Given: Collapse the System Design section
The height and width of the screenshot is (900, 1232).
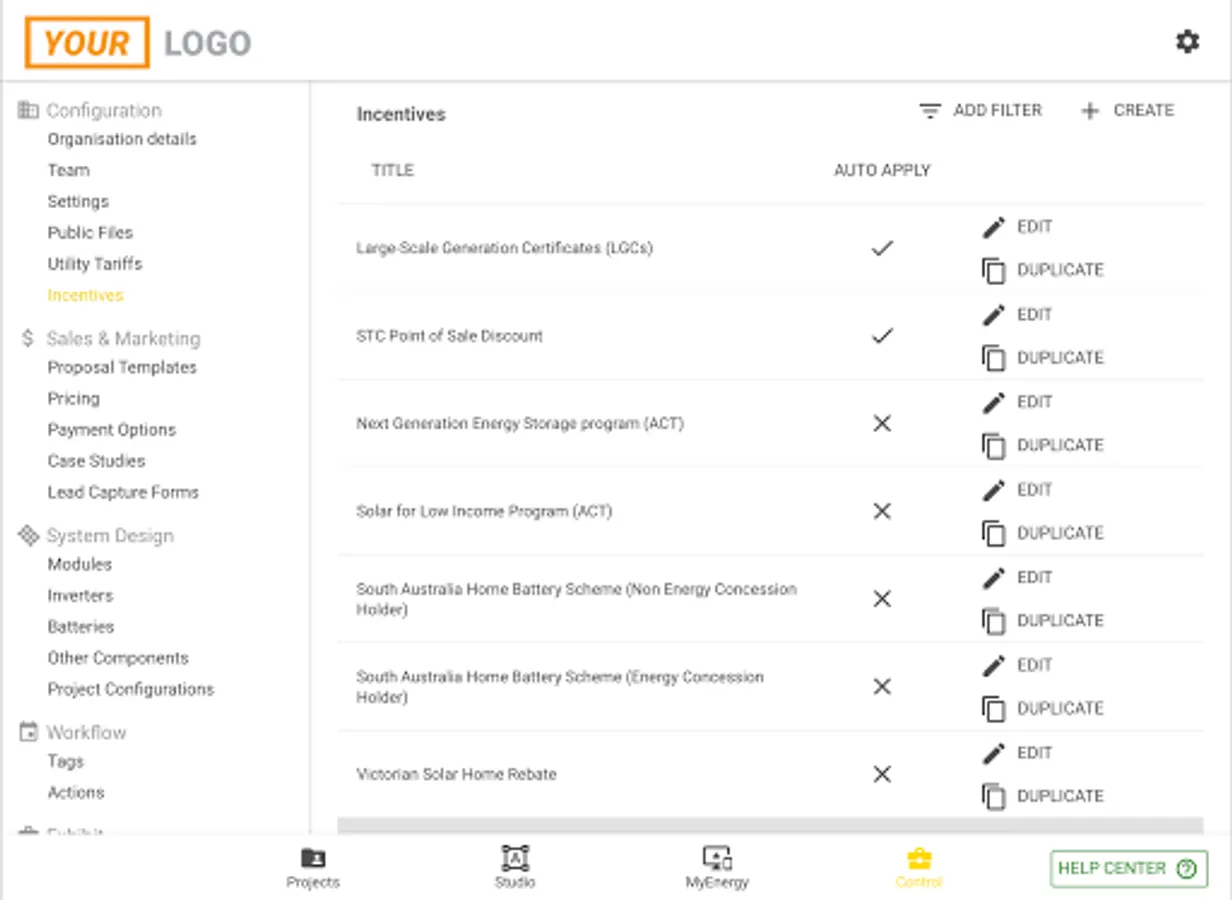Looking at the screenshot, I should 109,535.
